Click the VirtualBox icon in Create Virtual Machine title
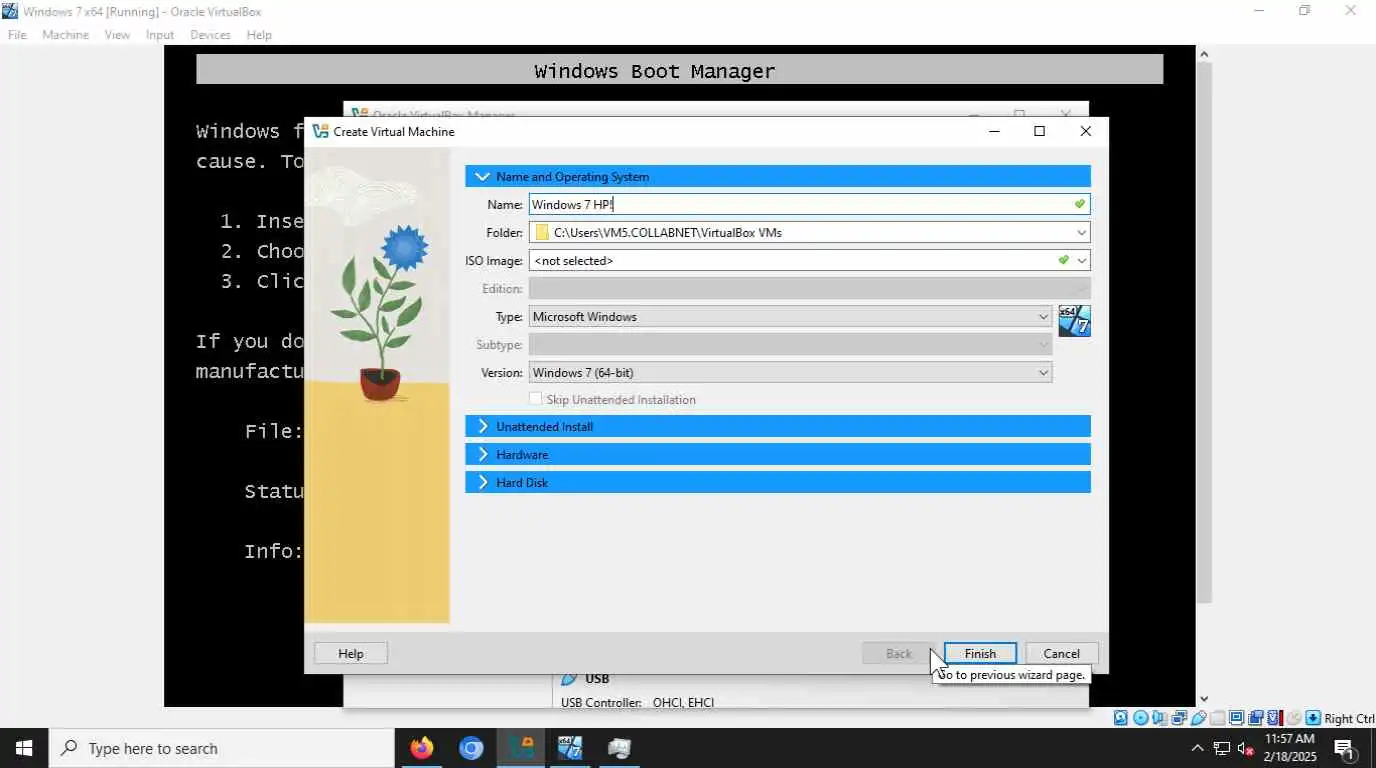This screenshot has width=1376, height=768. coord(320,131)
